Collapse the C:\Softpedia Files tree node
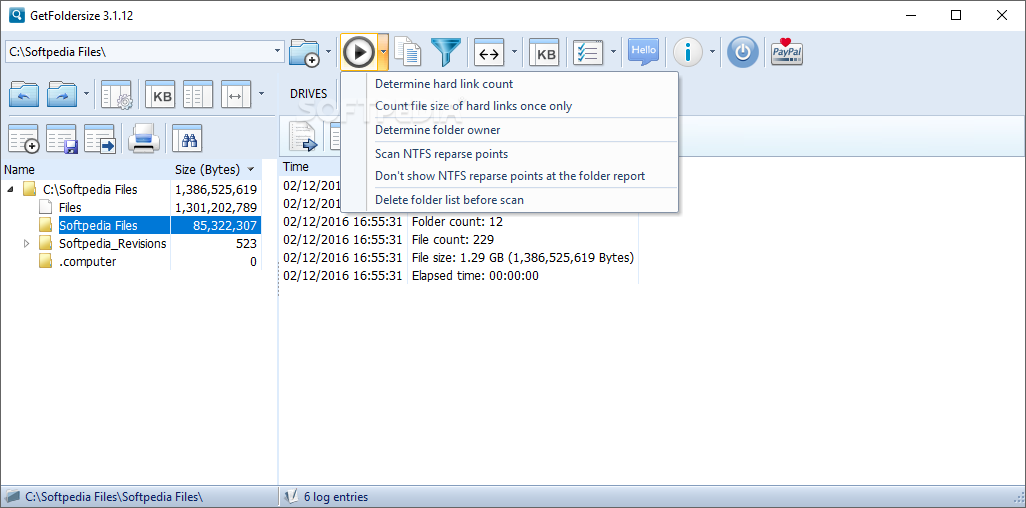1026x508 pixels. 11,190
